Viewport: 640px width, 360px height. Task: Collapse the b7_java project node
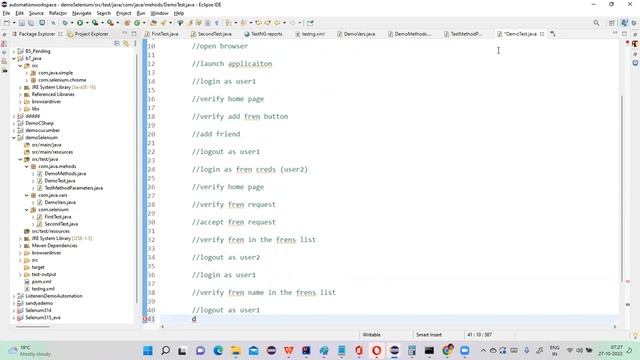14,58
